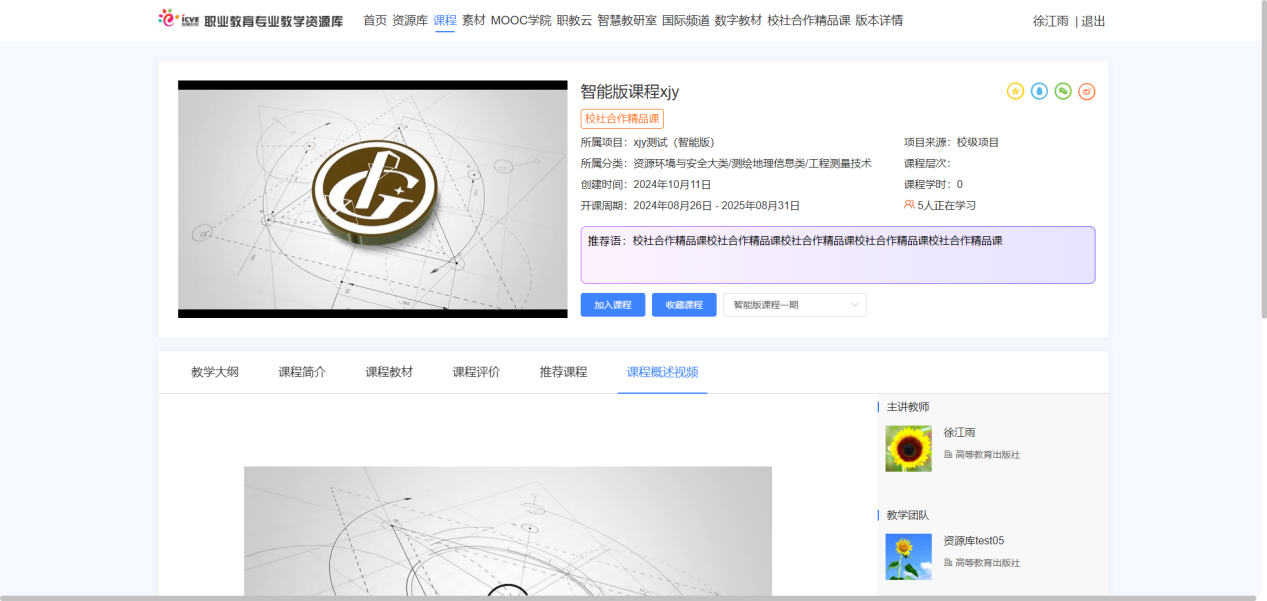
Task: Click the 加入课程 button
Action: click(x=613, y=305)
